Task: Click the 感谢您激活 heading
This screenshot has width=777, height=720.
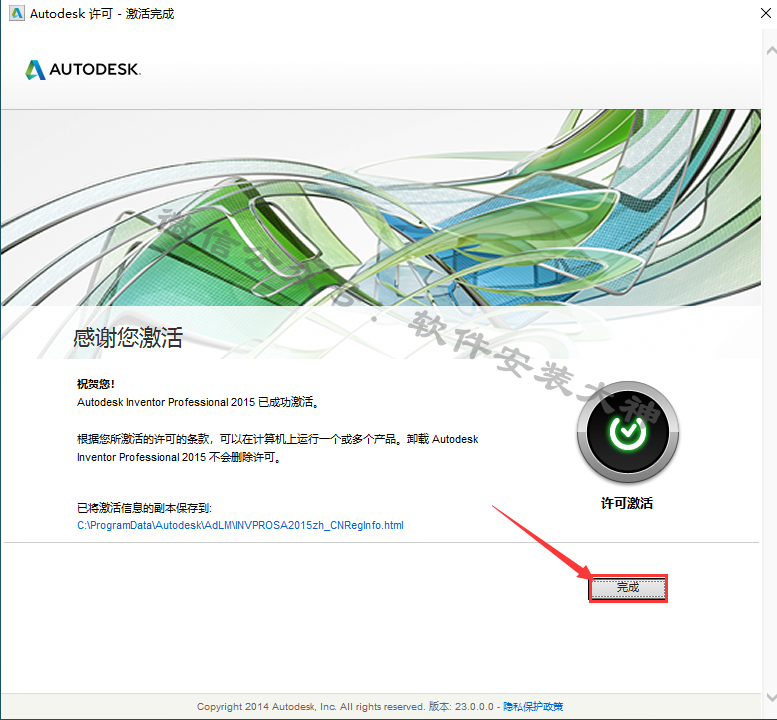Action: [128, 338]
